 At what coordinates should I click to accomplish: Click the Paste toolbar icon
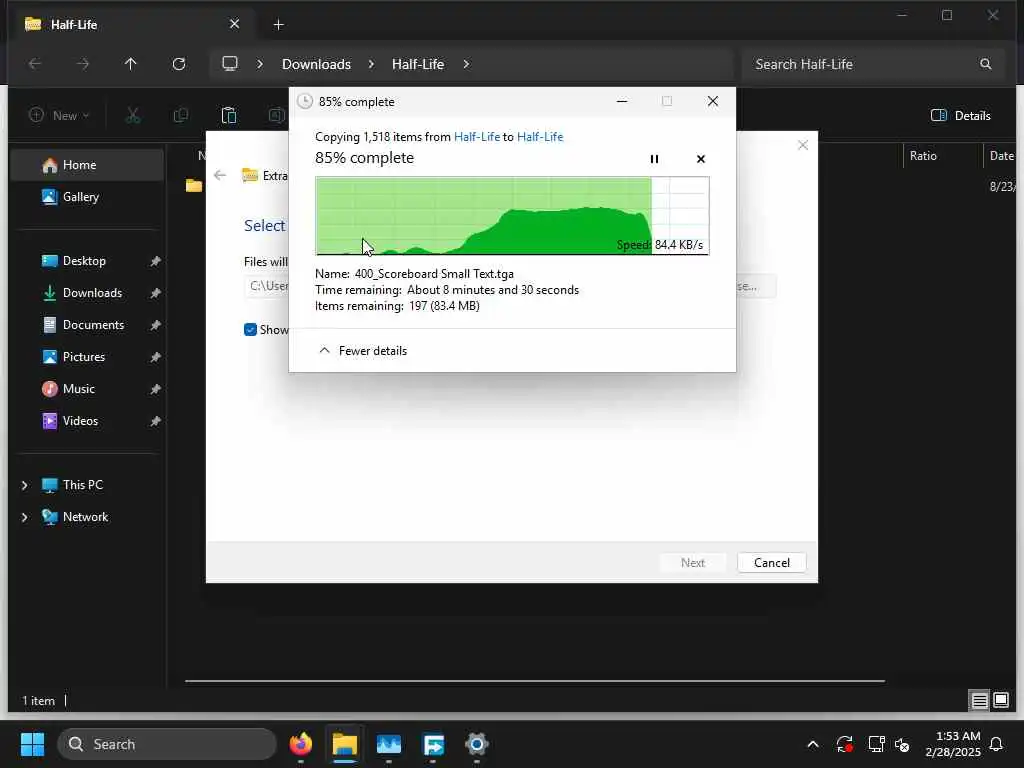[x=229, y=116]
